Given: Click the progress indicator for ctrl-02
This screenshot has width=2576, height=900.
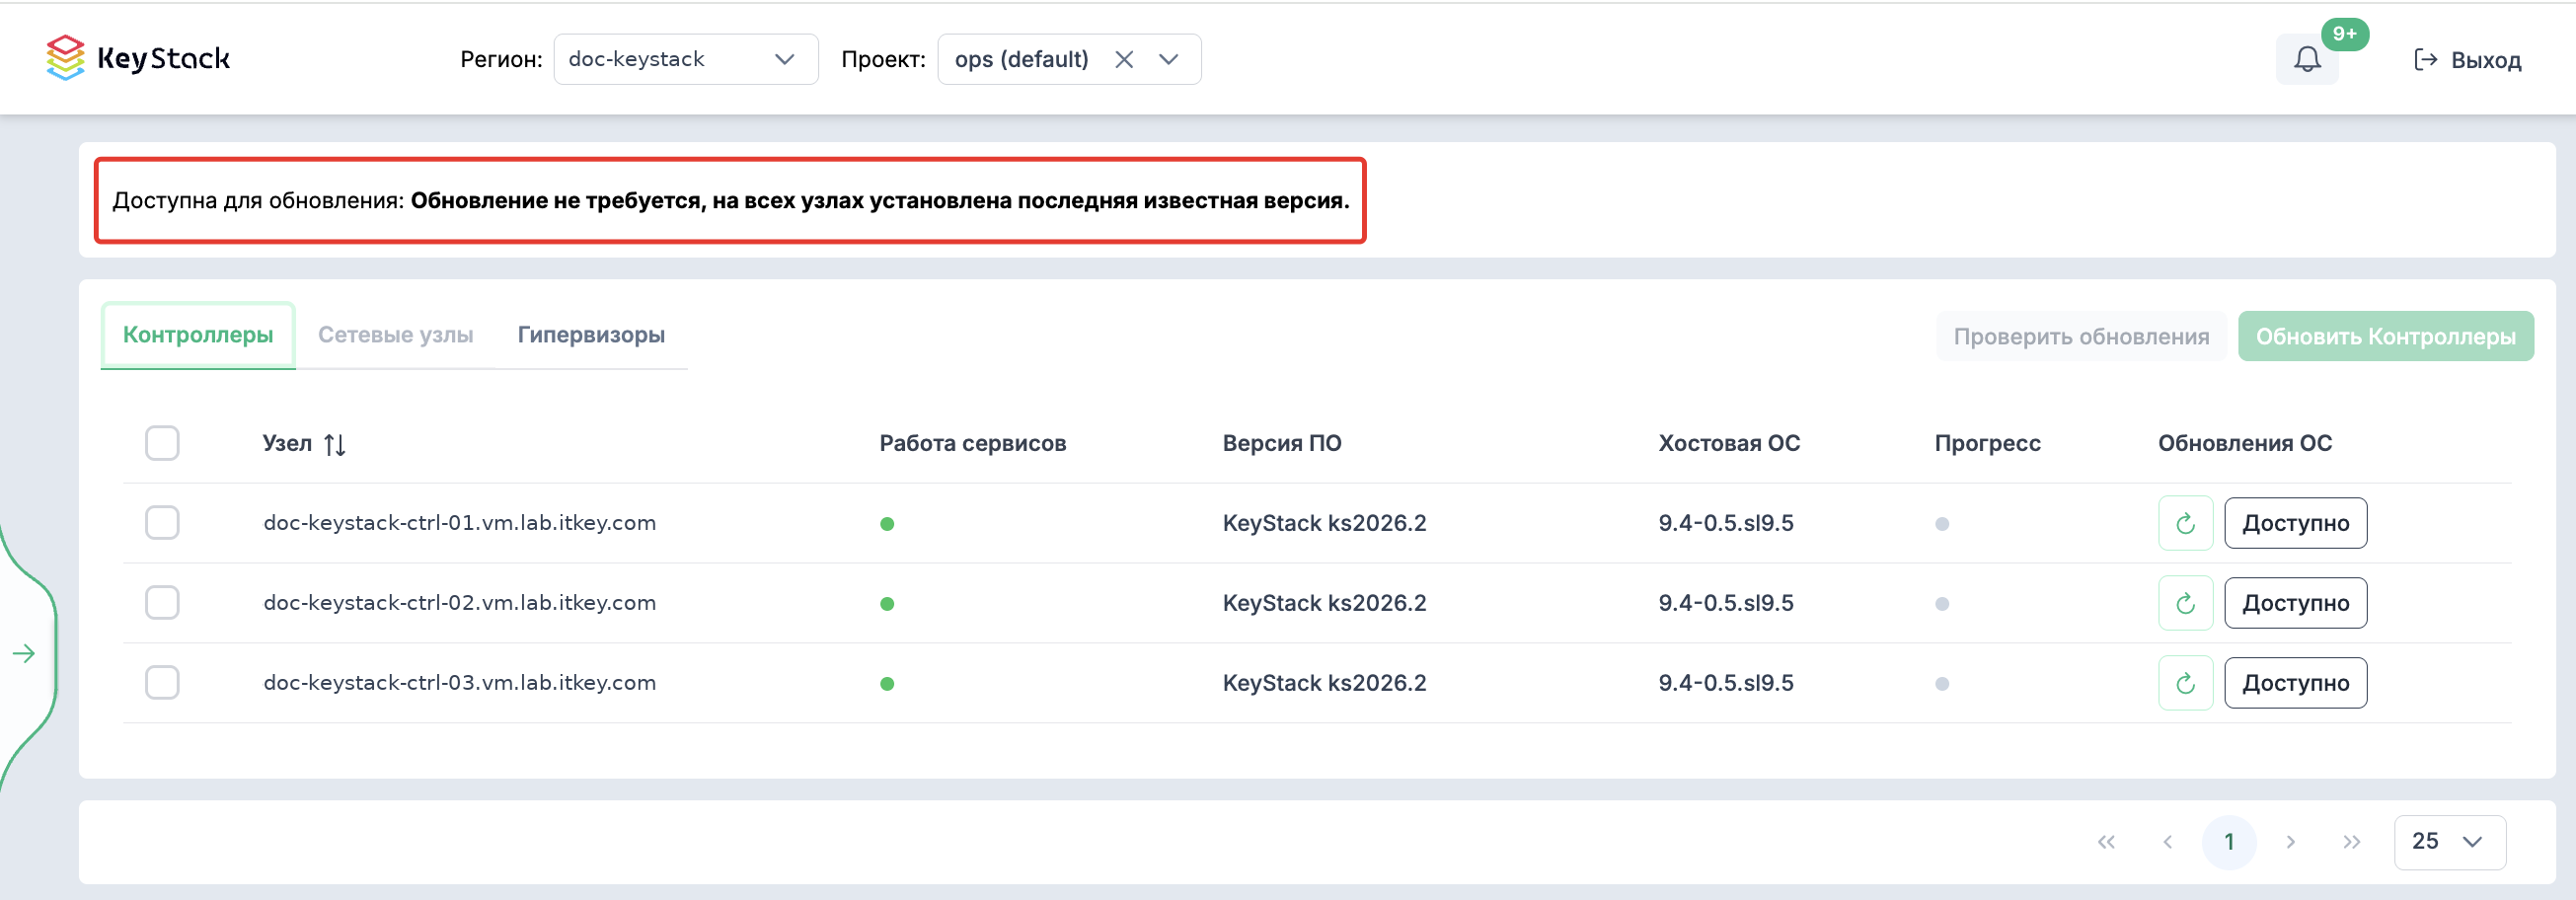Looking at the screenshot, I should point(1942,604).
